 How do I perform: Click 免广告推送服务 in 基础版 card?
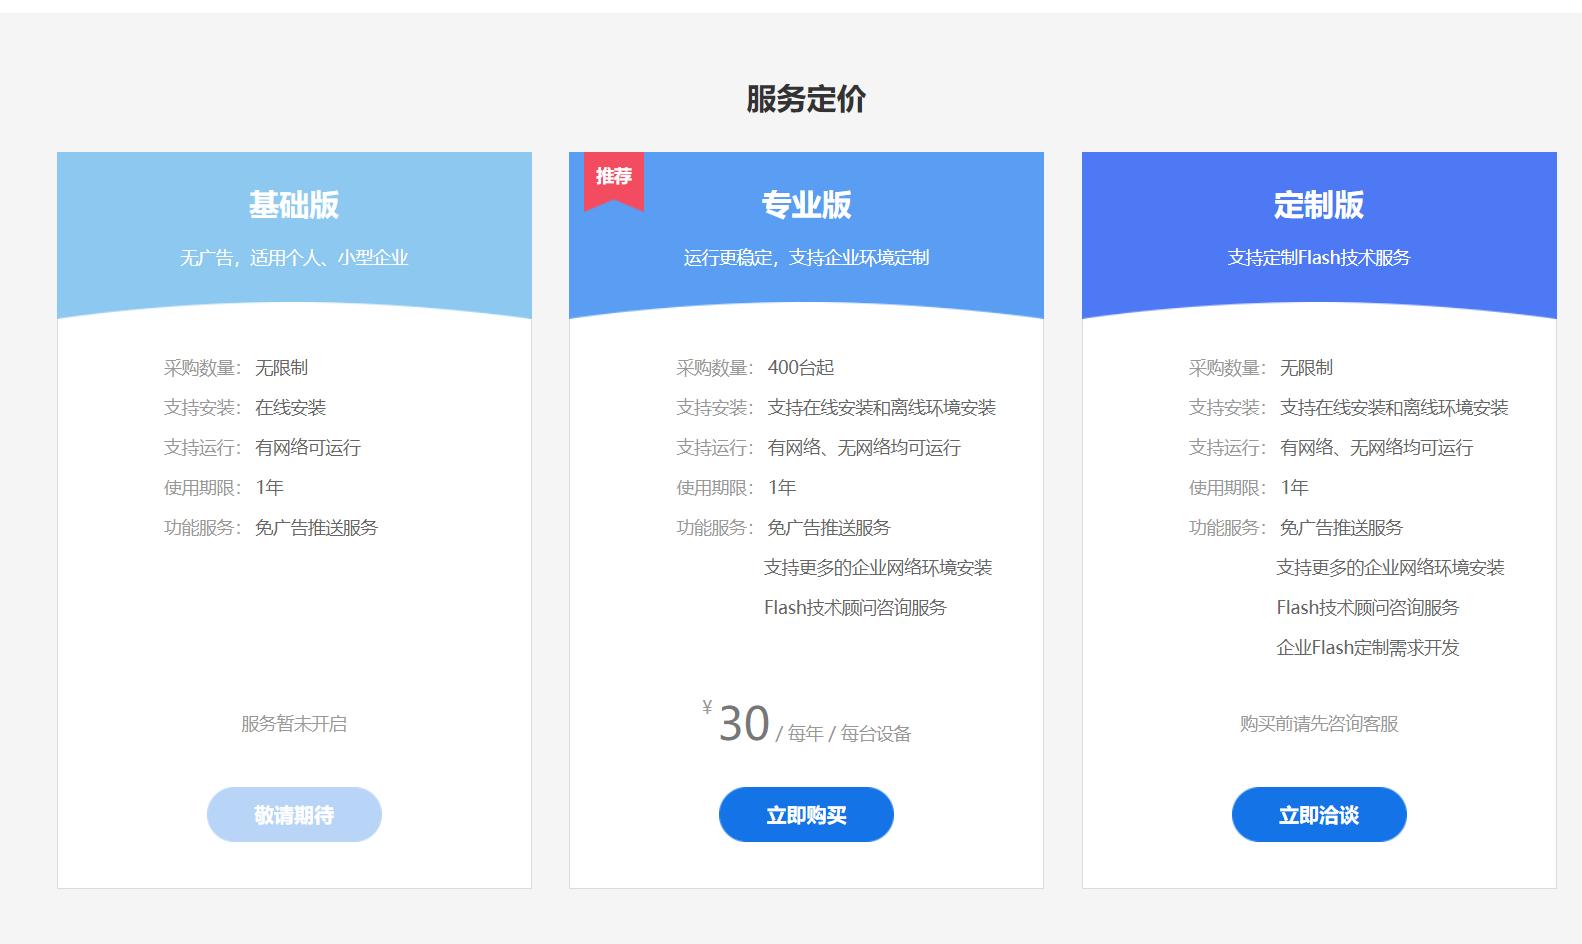(317, 528)
